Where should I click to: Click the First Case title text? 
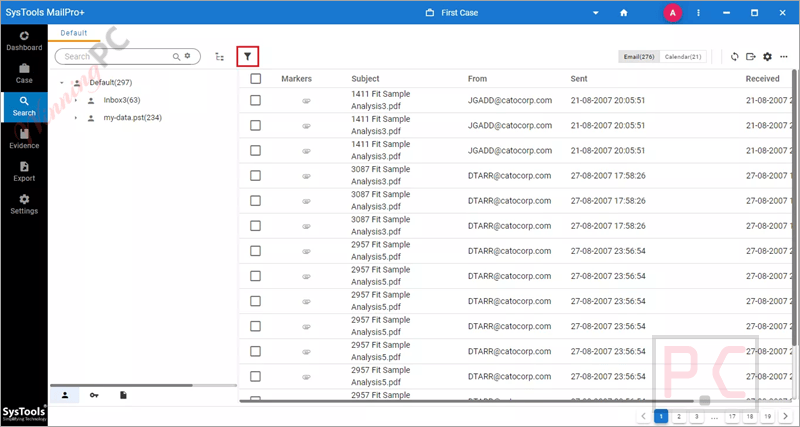460,13
